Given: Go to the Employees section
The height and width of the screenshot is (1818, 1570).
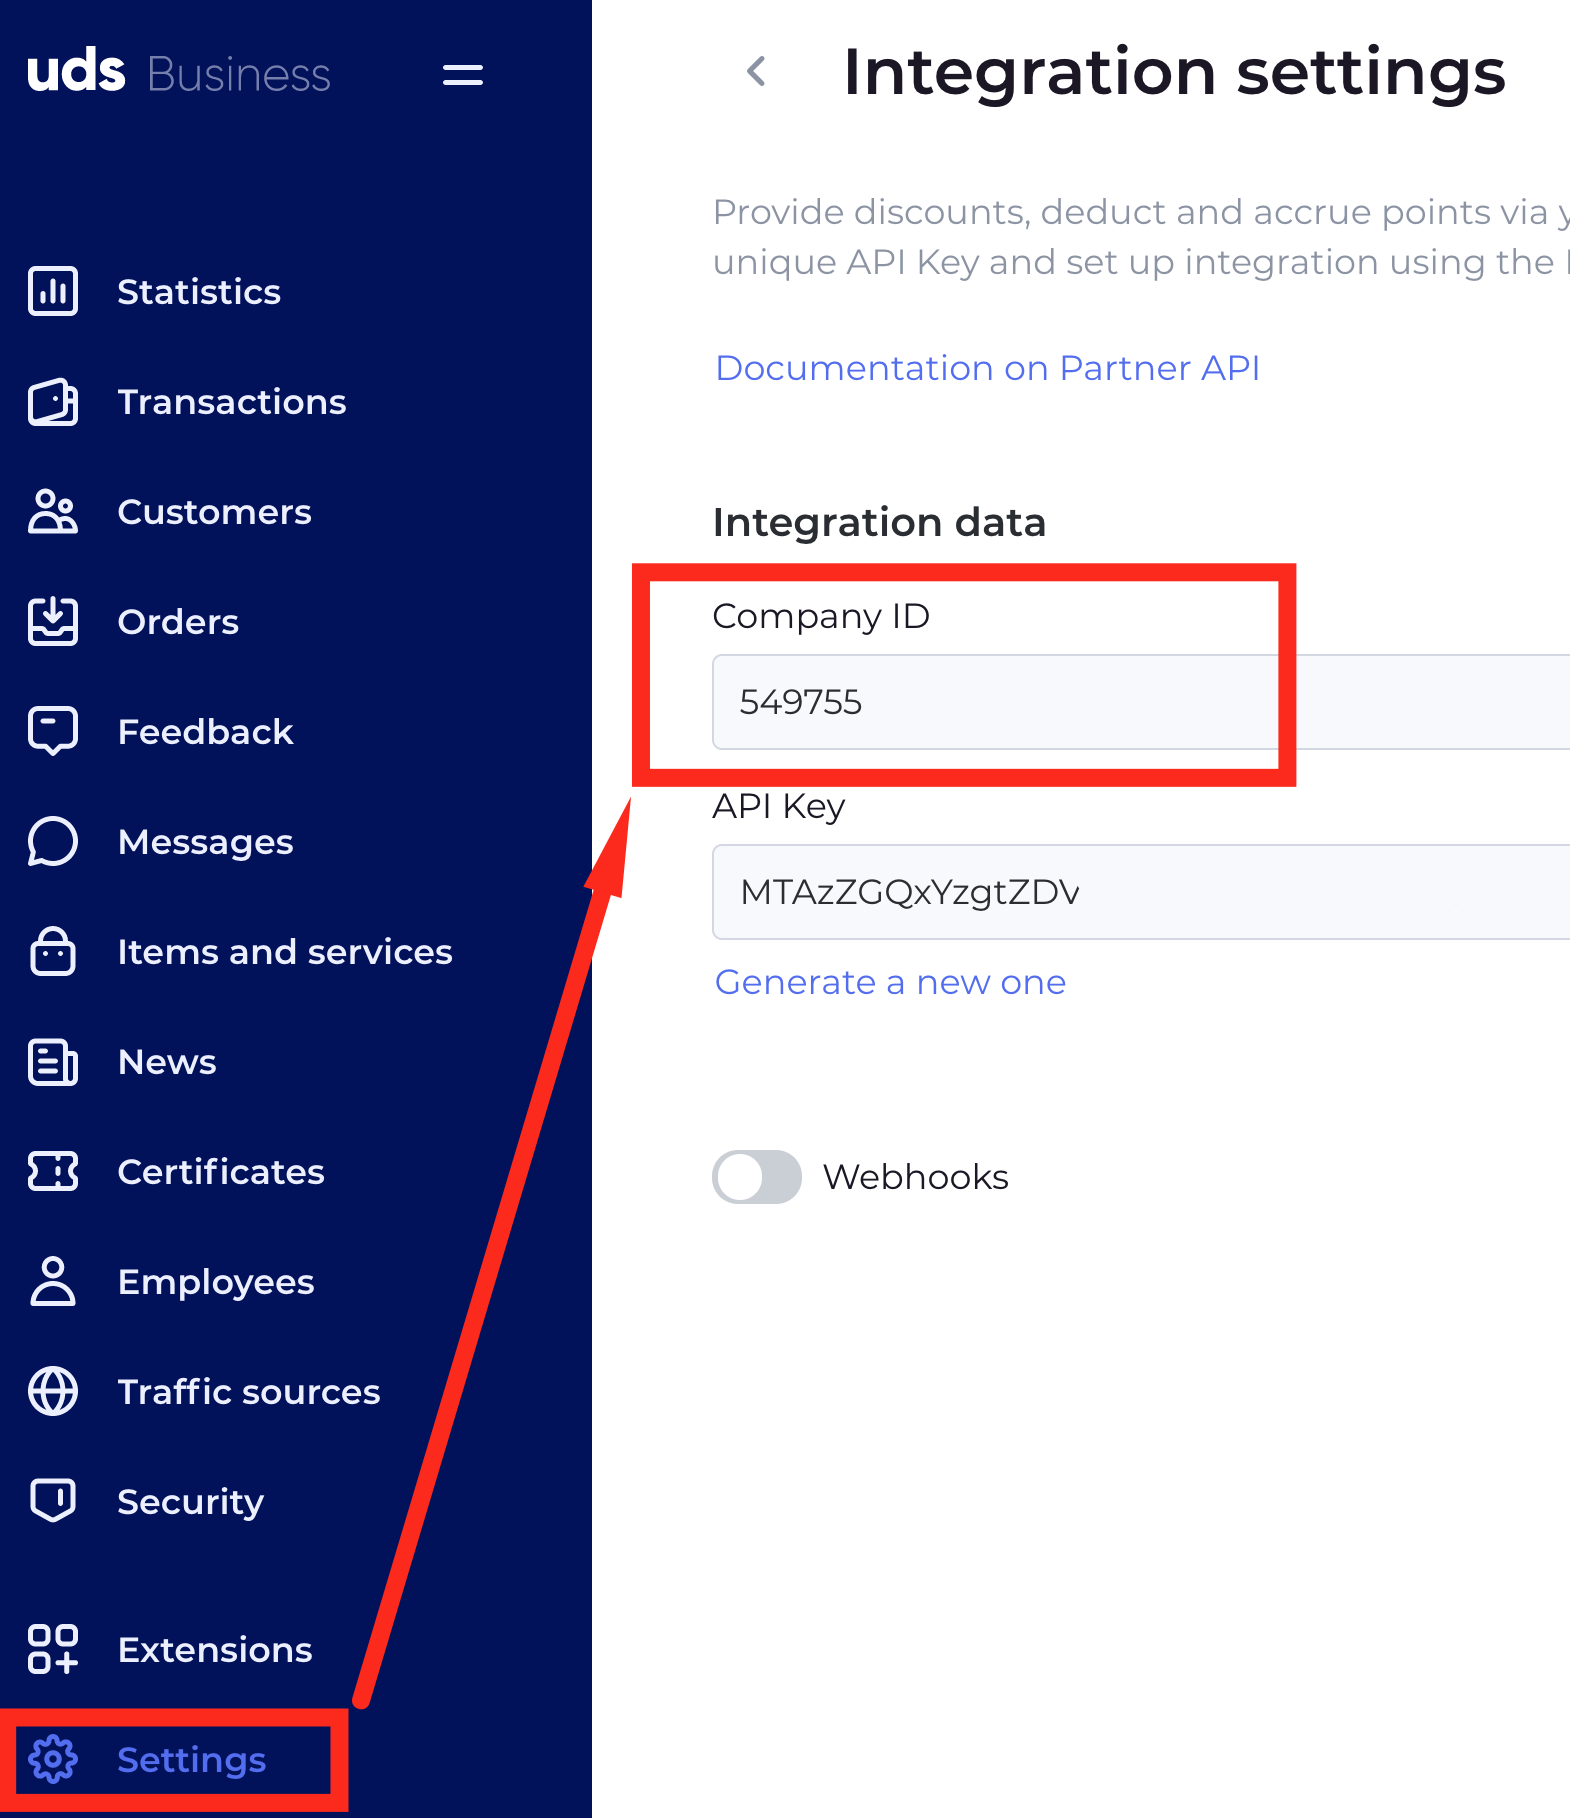Looking at the screenshot, I should pyautogui.click(x=216, y=1281).
